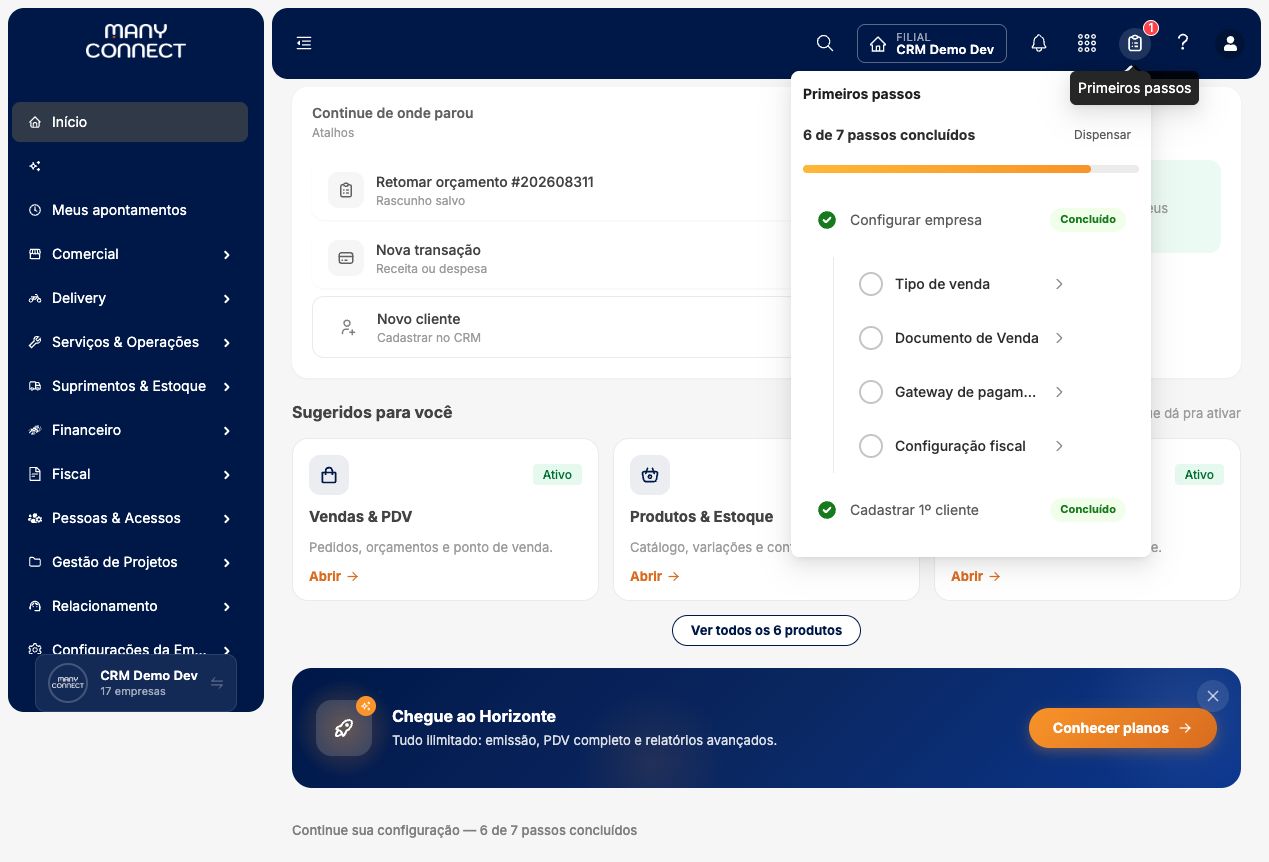Open the Configuração fiscal chevron arrow
1269x862 pixels.
point(1059,446)
